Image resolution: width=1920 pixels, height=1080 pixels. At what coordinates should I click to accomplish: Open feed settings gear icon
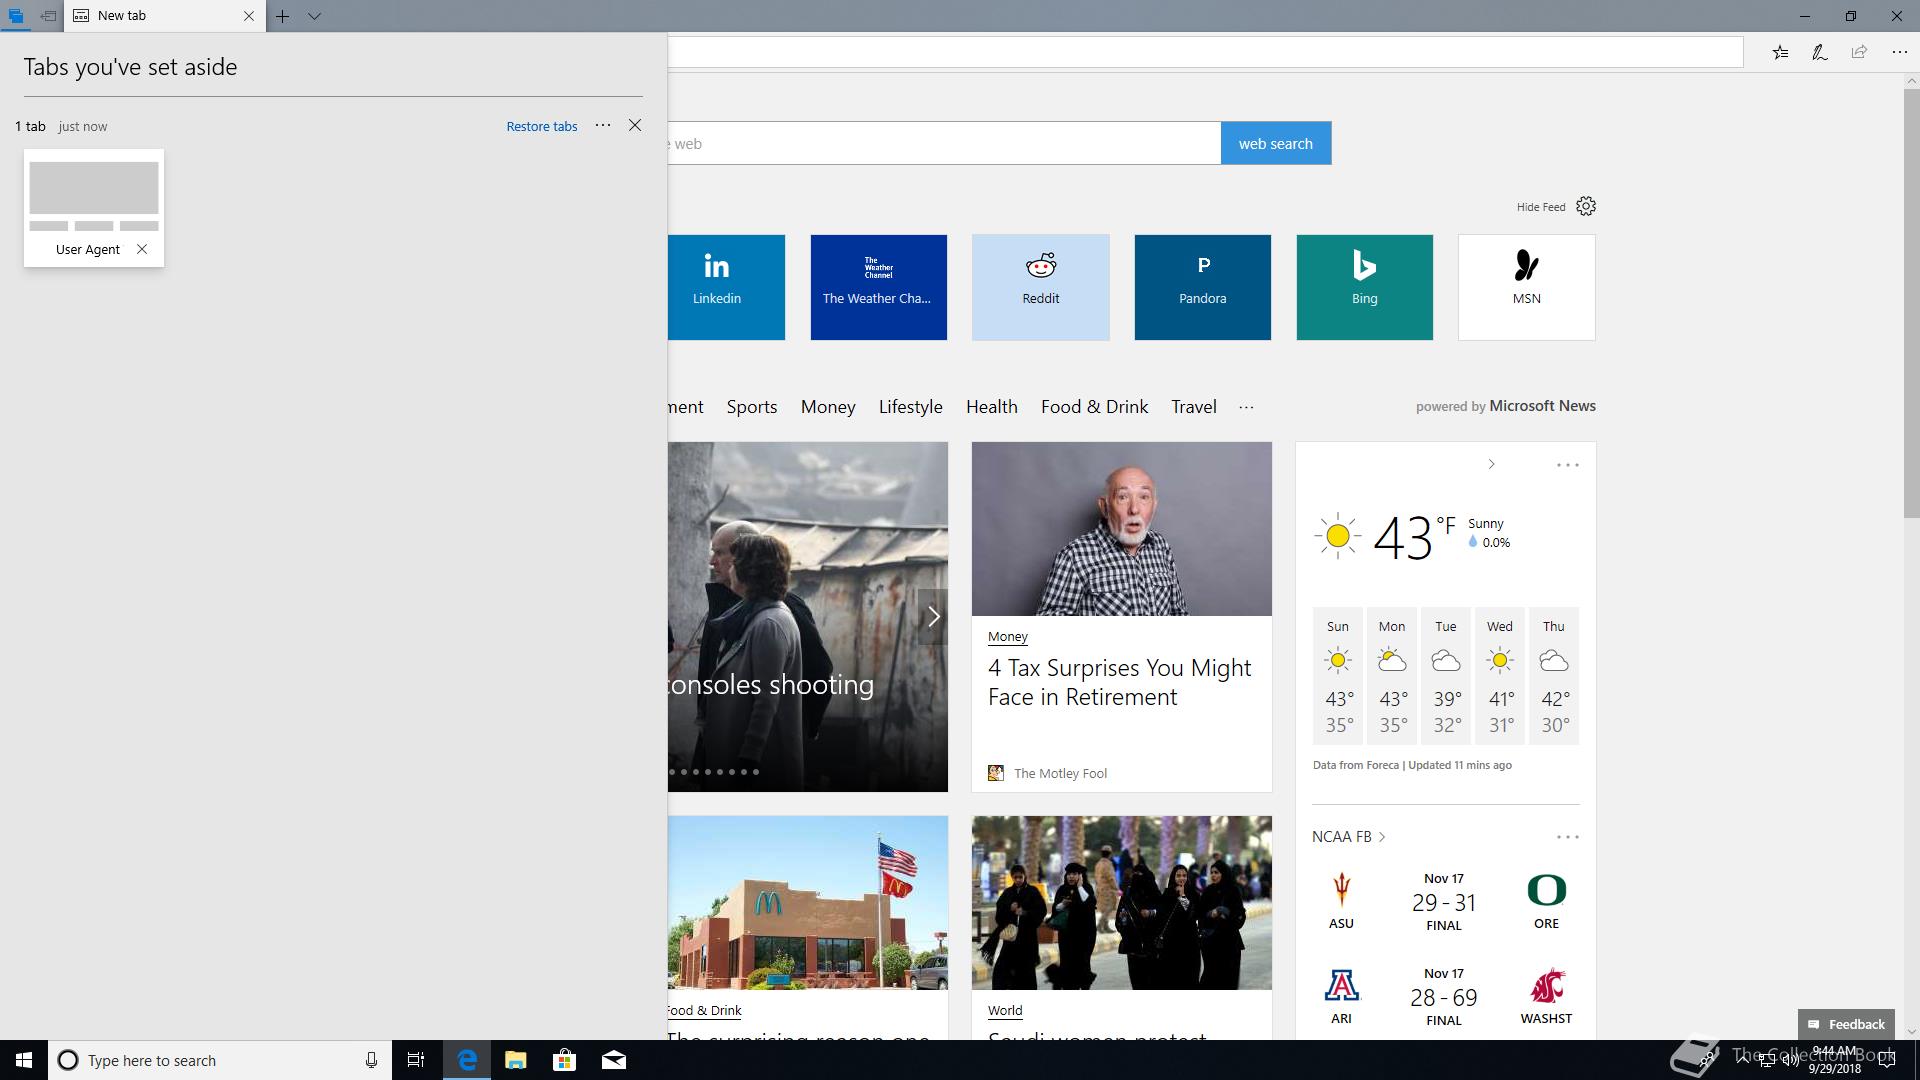click(x=1586, y=206)
